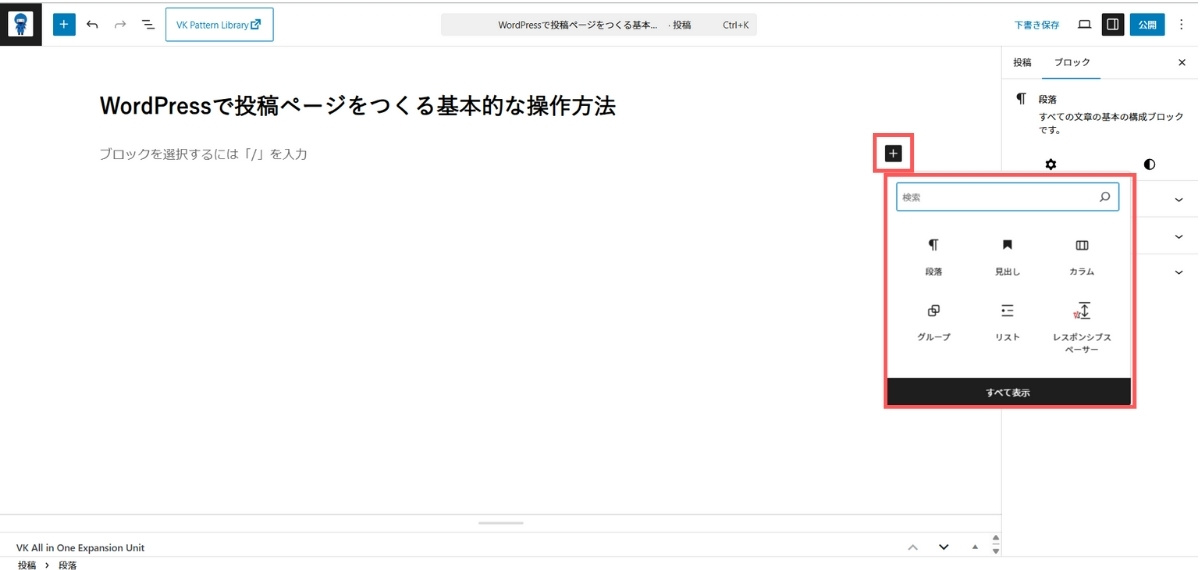Viewport: 1200px width, 570px height.
Task: Click the meta box scrollbar up arrow
Action: 996,539
